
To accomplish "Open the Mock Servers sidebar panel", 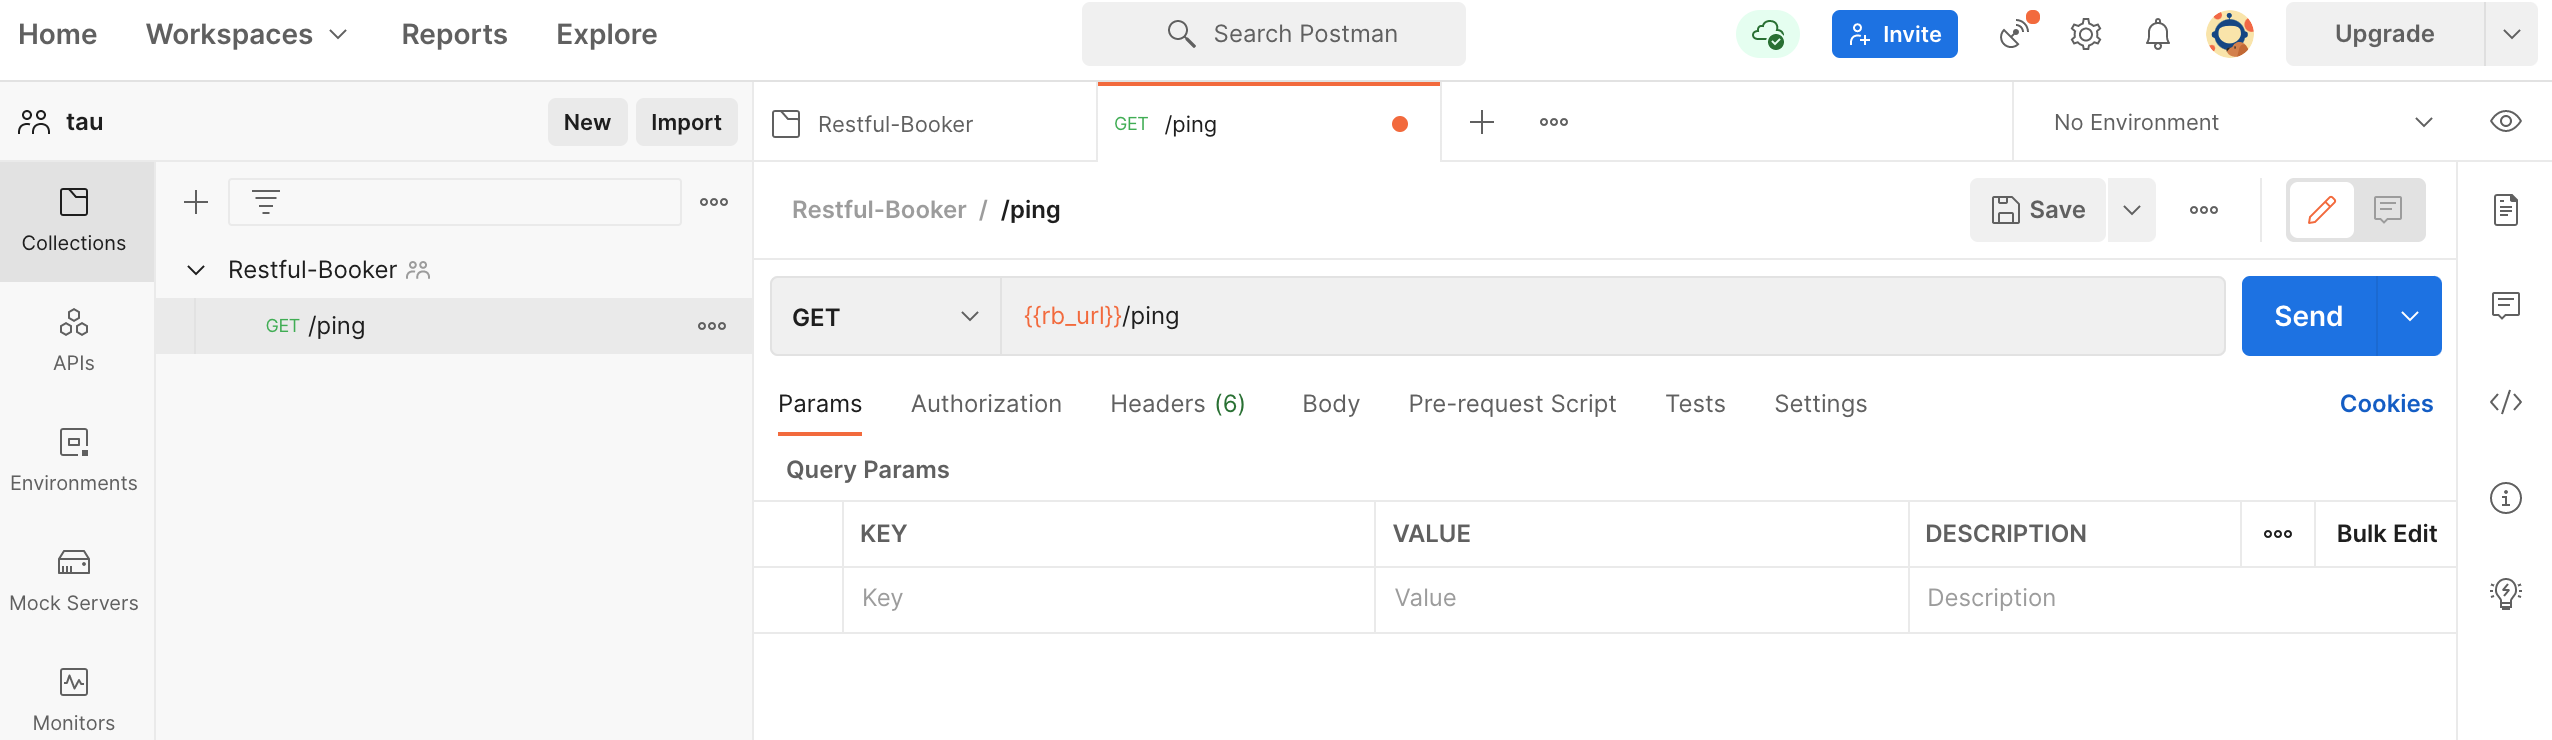I will 74,581.
